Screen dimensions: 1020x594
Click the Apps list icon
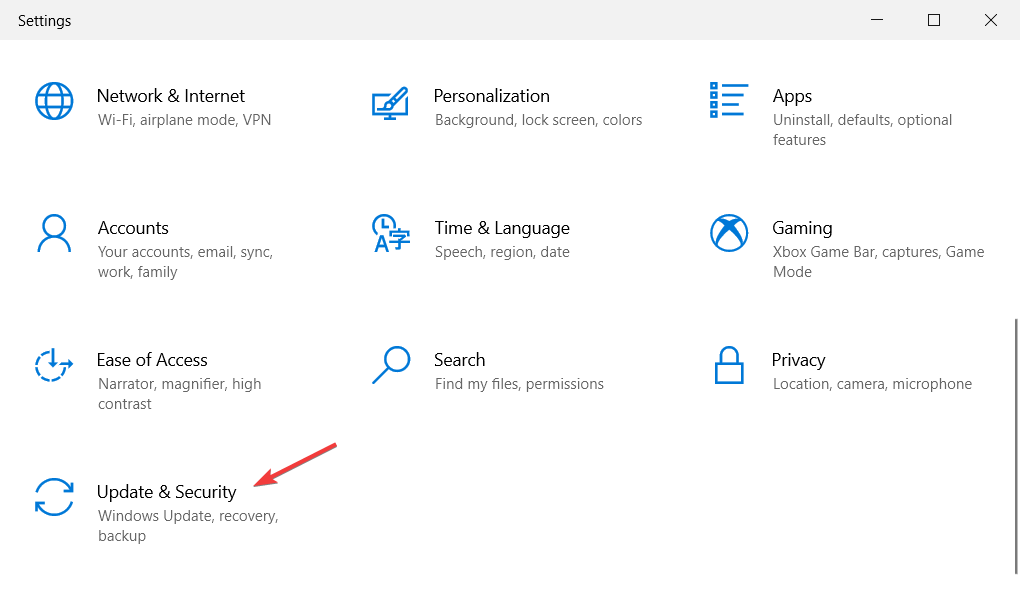coord(729,100)
